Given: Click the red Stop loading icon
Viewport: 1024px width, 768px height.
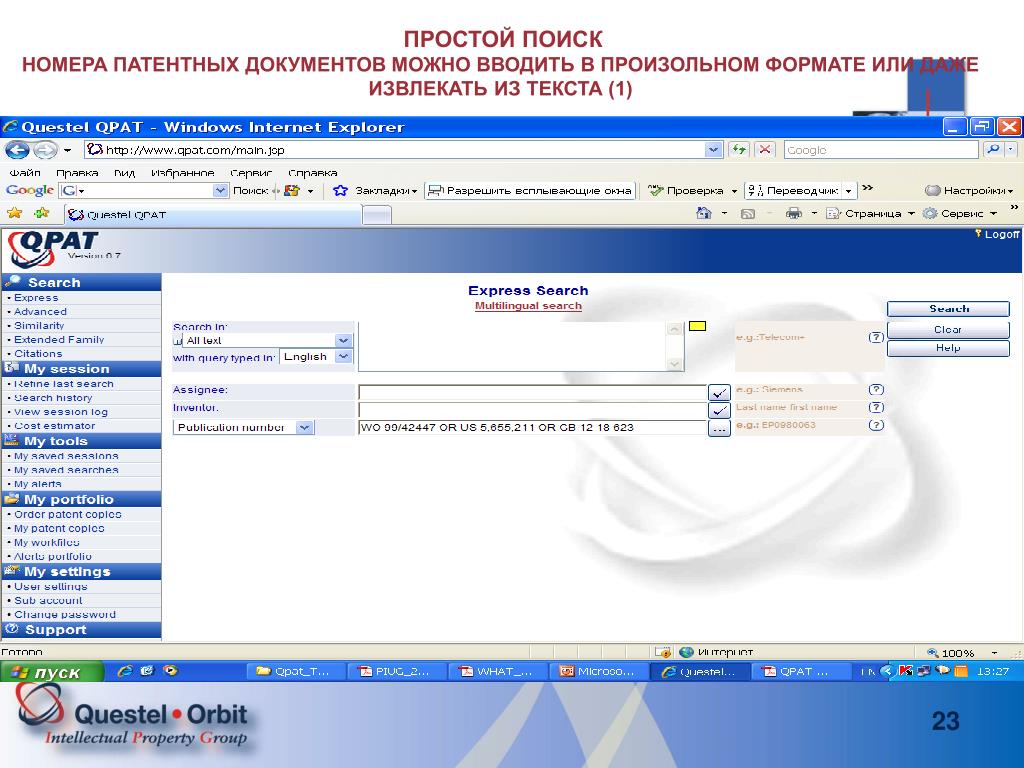Looking at the screenshot, I should pos(765,150).
